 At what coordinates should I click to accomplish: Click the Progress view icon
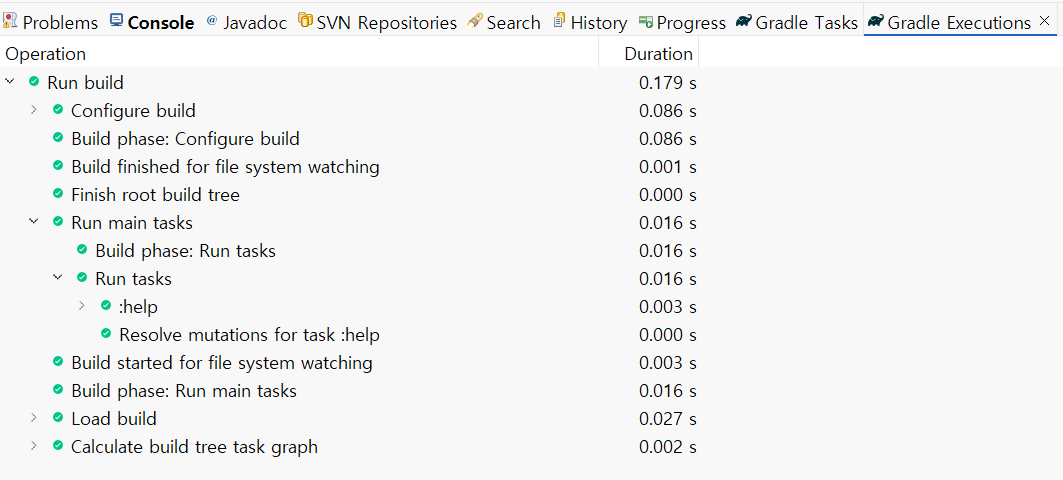[x=646, y=21]
